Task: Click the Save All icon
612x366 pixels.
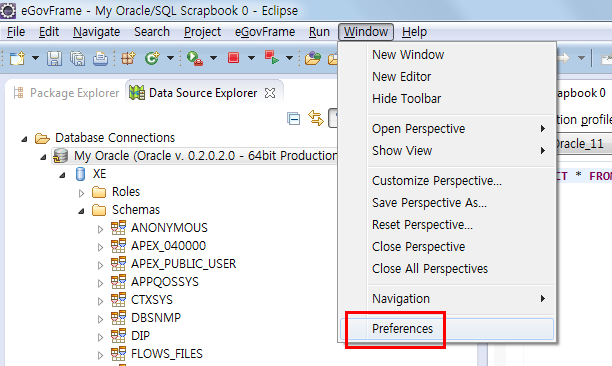Action: click(x=77, y=59)
